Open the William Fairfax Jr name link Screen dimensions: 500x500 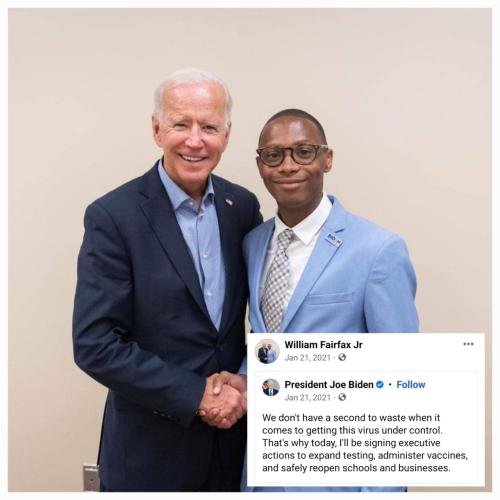323,345
